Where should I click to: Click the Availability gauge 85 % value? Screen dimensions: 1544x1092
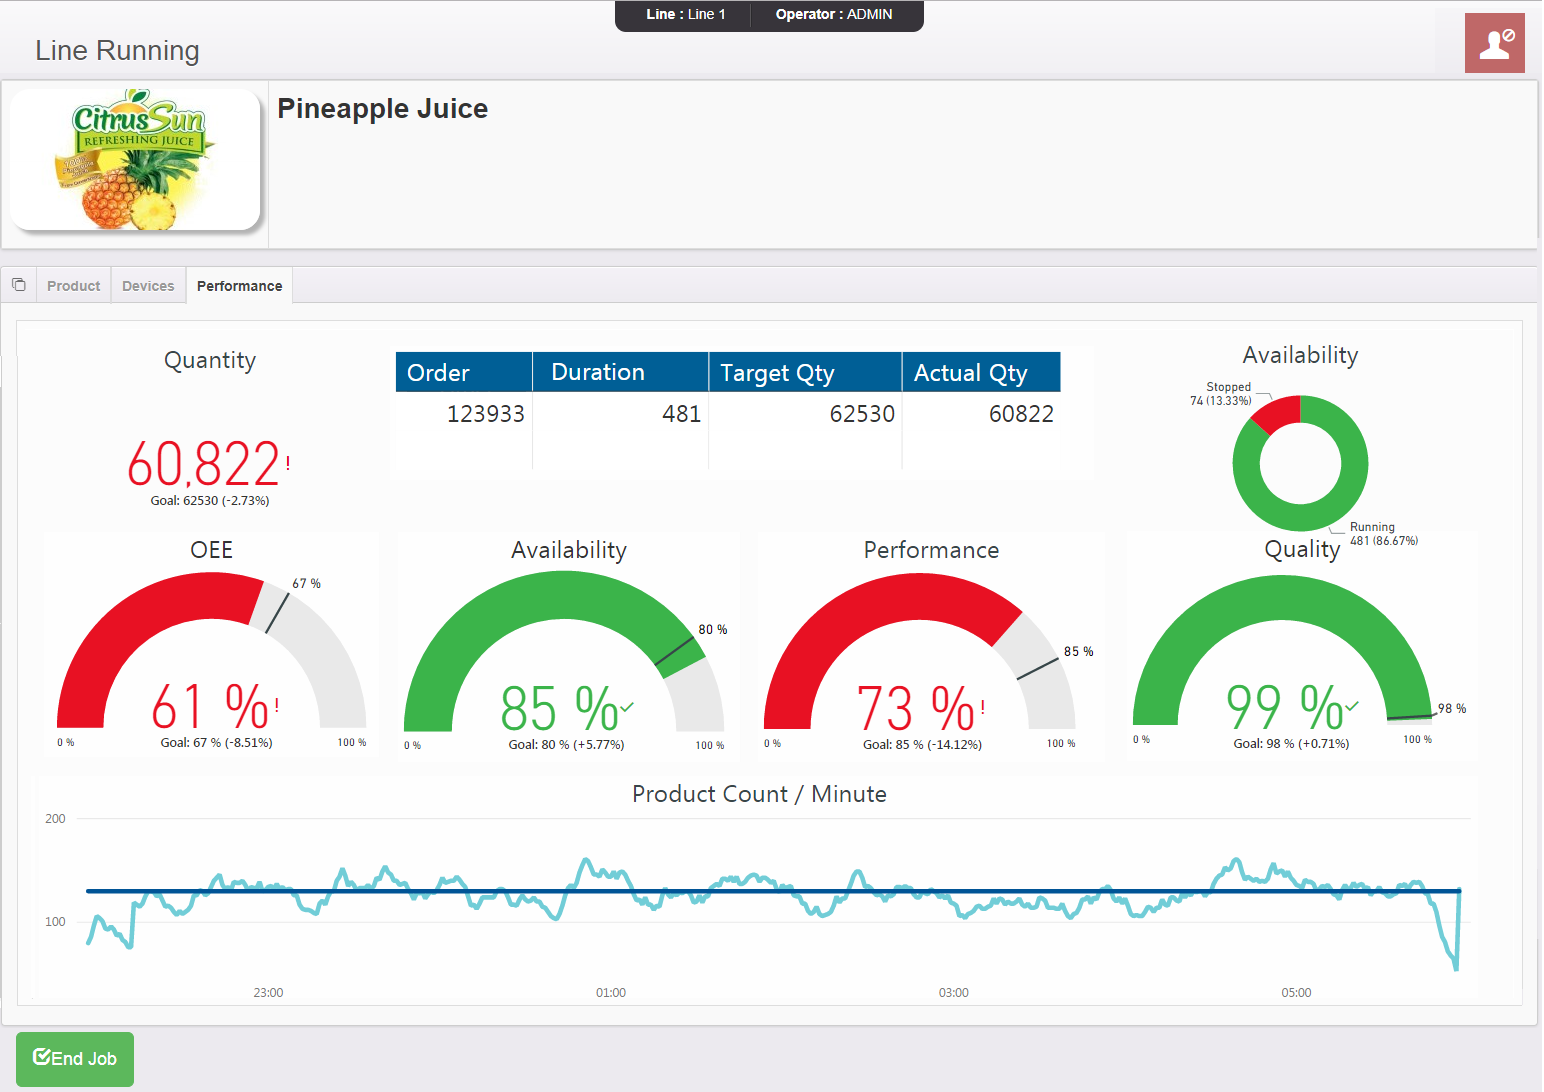click(560, 709)
